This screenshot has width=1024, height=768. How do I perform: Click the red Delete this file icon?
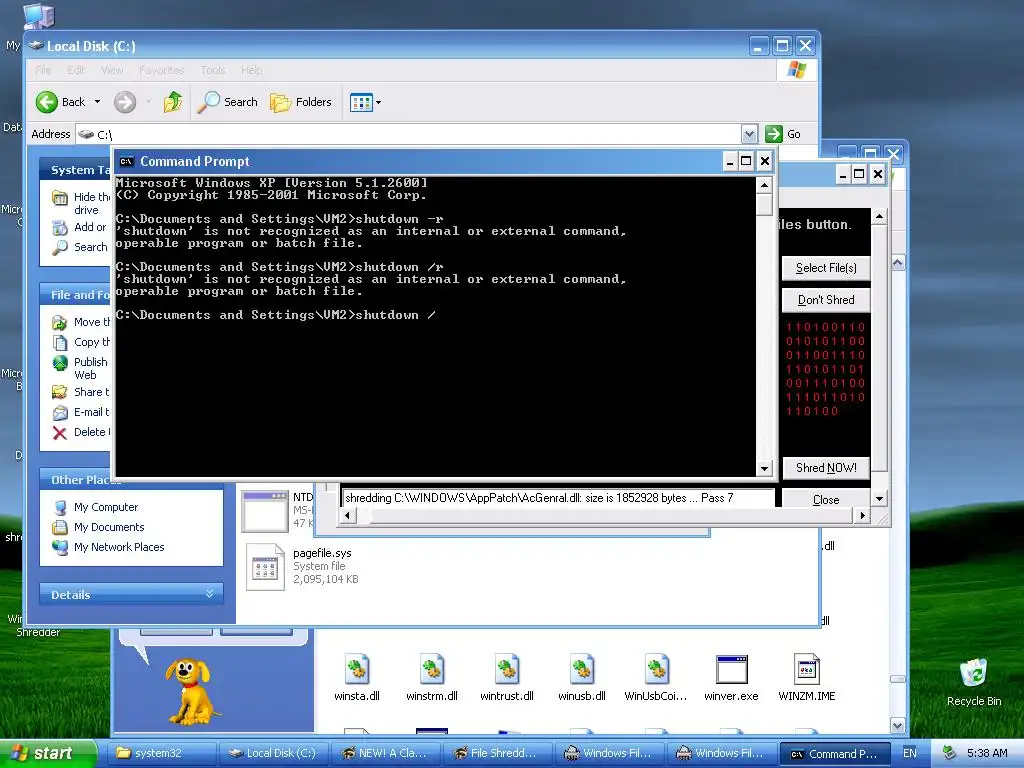pos(60,432)
